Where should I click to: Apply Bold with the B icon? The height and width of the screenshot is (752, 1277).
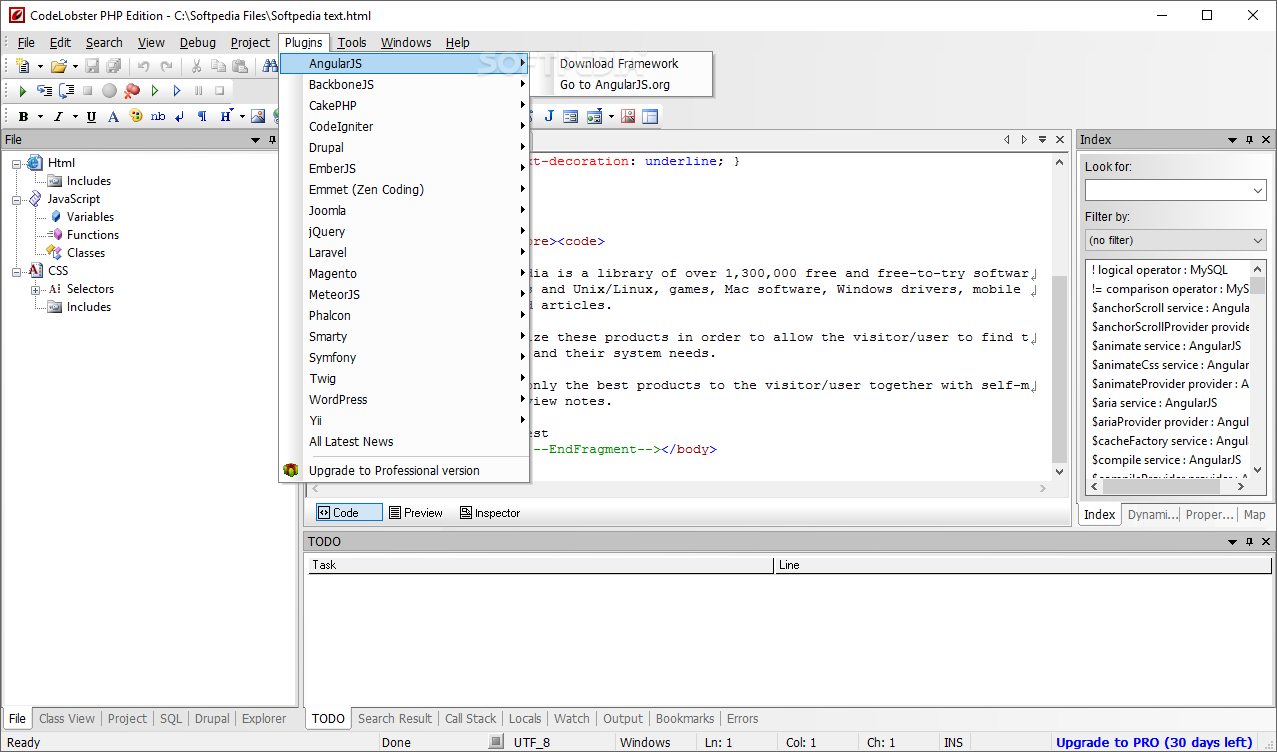23,117
